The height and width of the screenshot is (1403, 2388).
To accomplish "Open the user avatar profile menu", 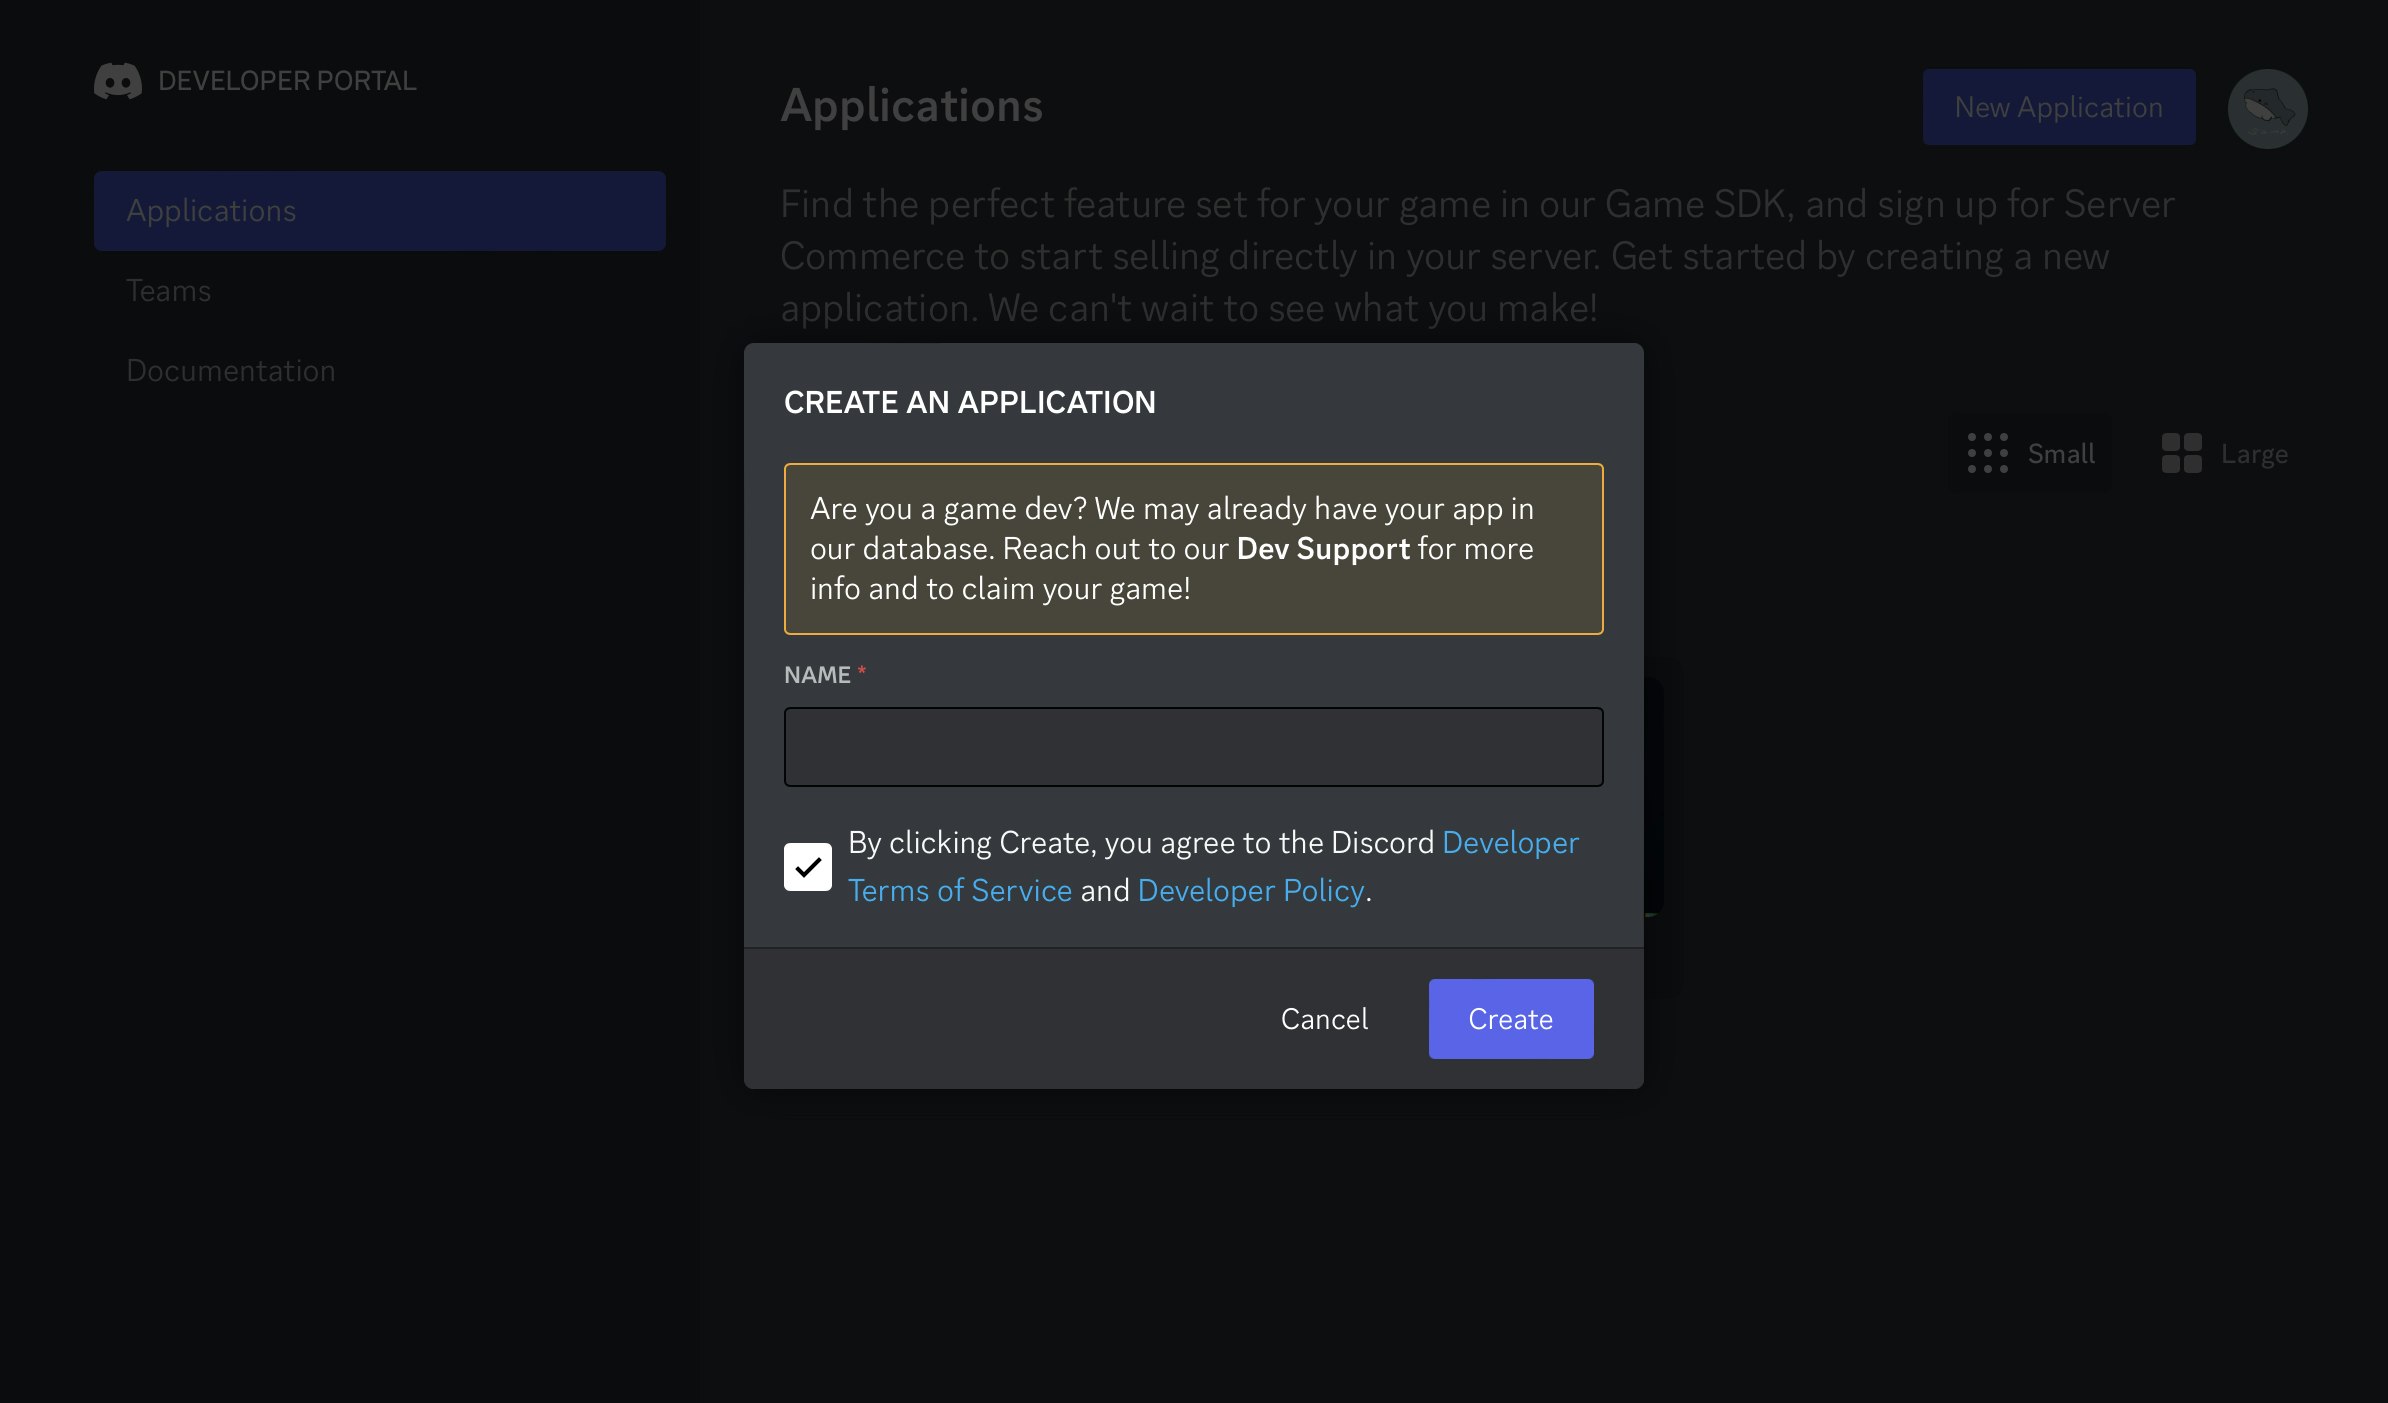I will (2266, 108).
